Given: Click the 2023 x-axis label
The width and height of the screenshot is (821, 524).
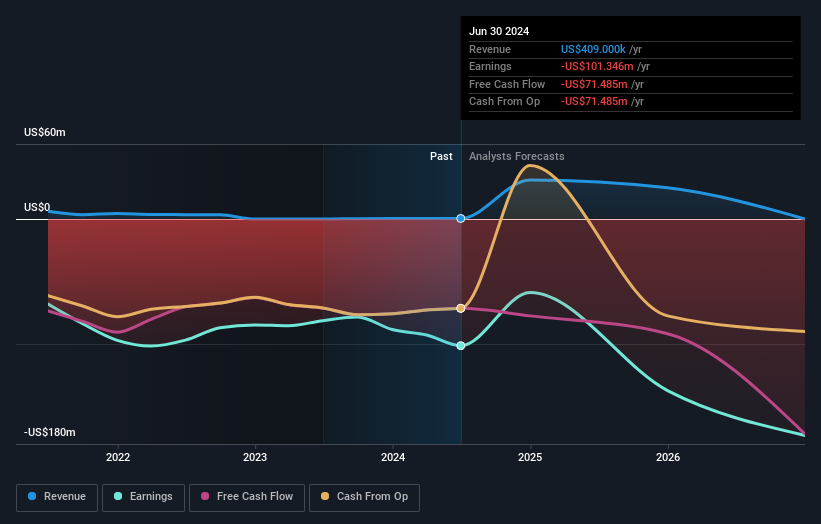Looking at the screenshot, I should pos(255,457).
